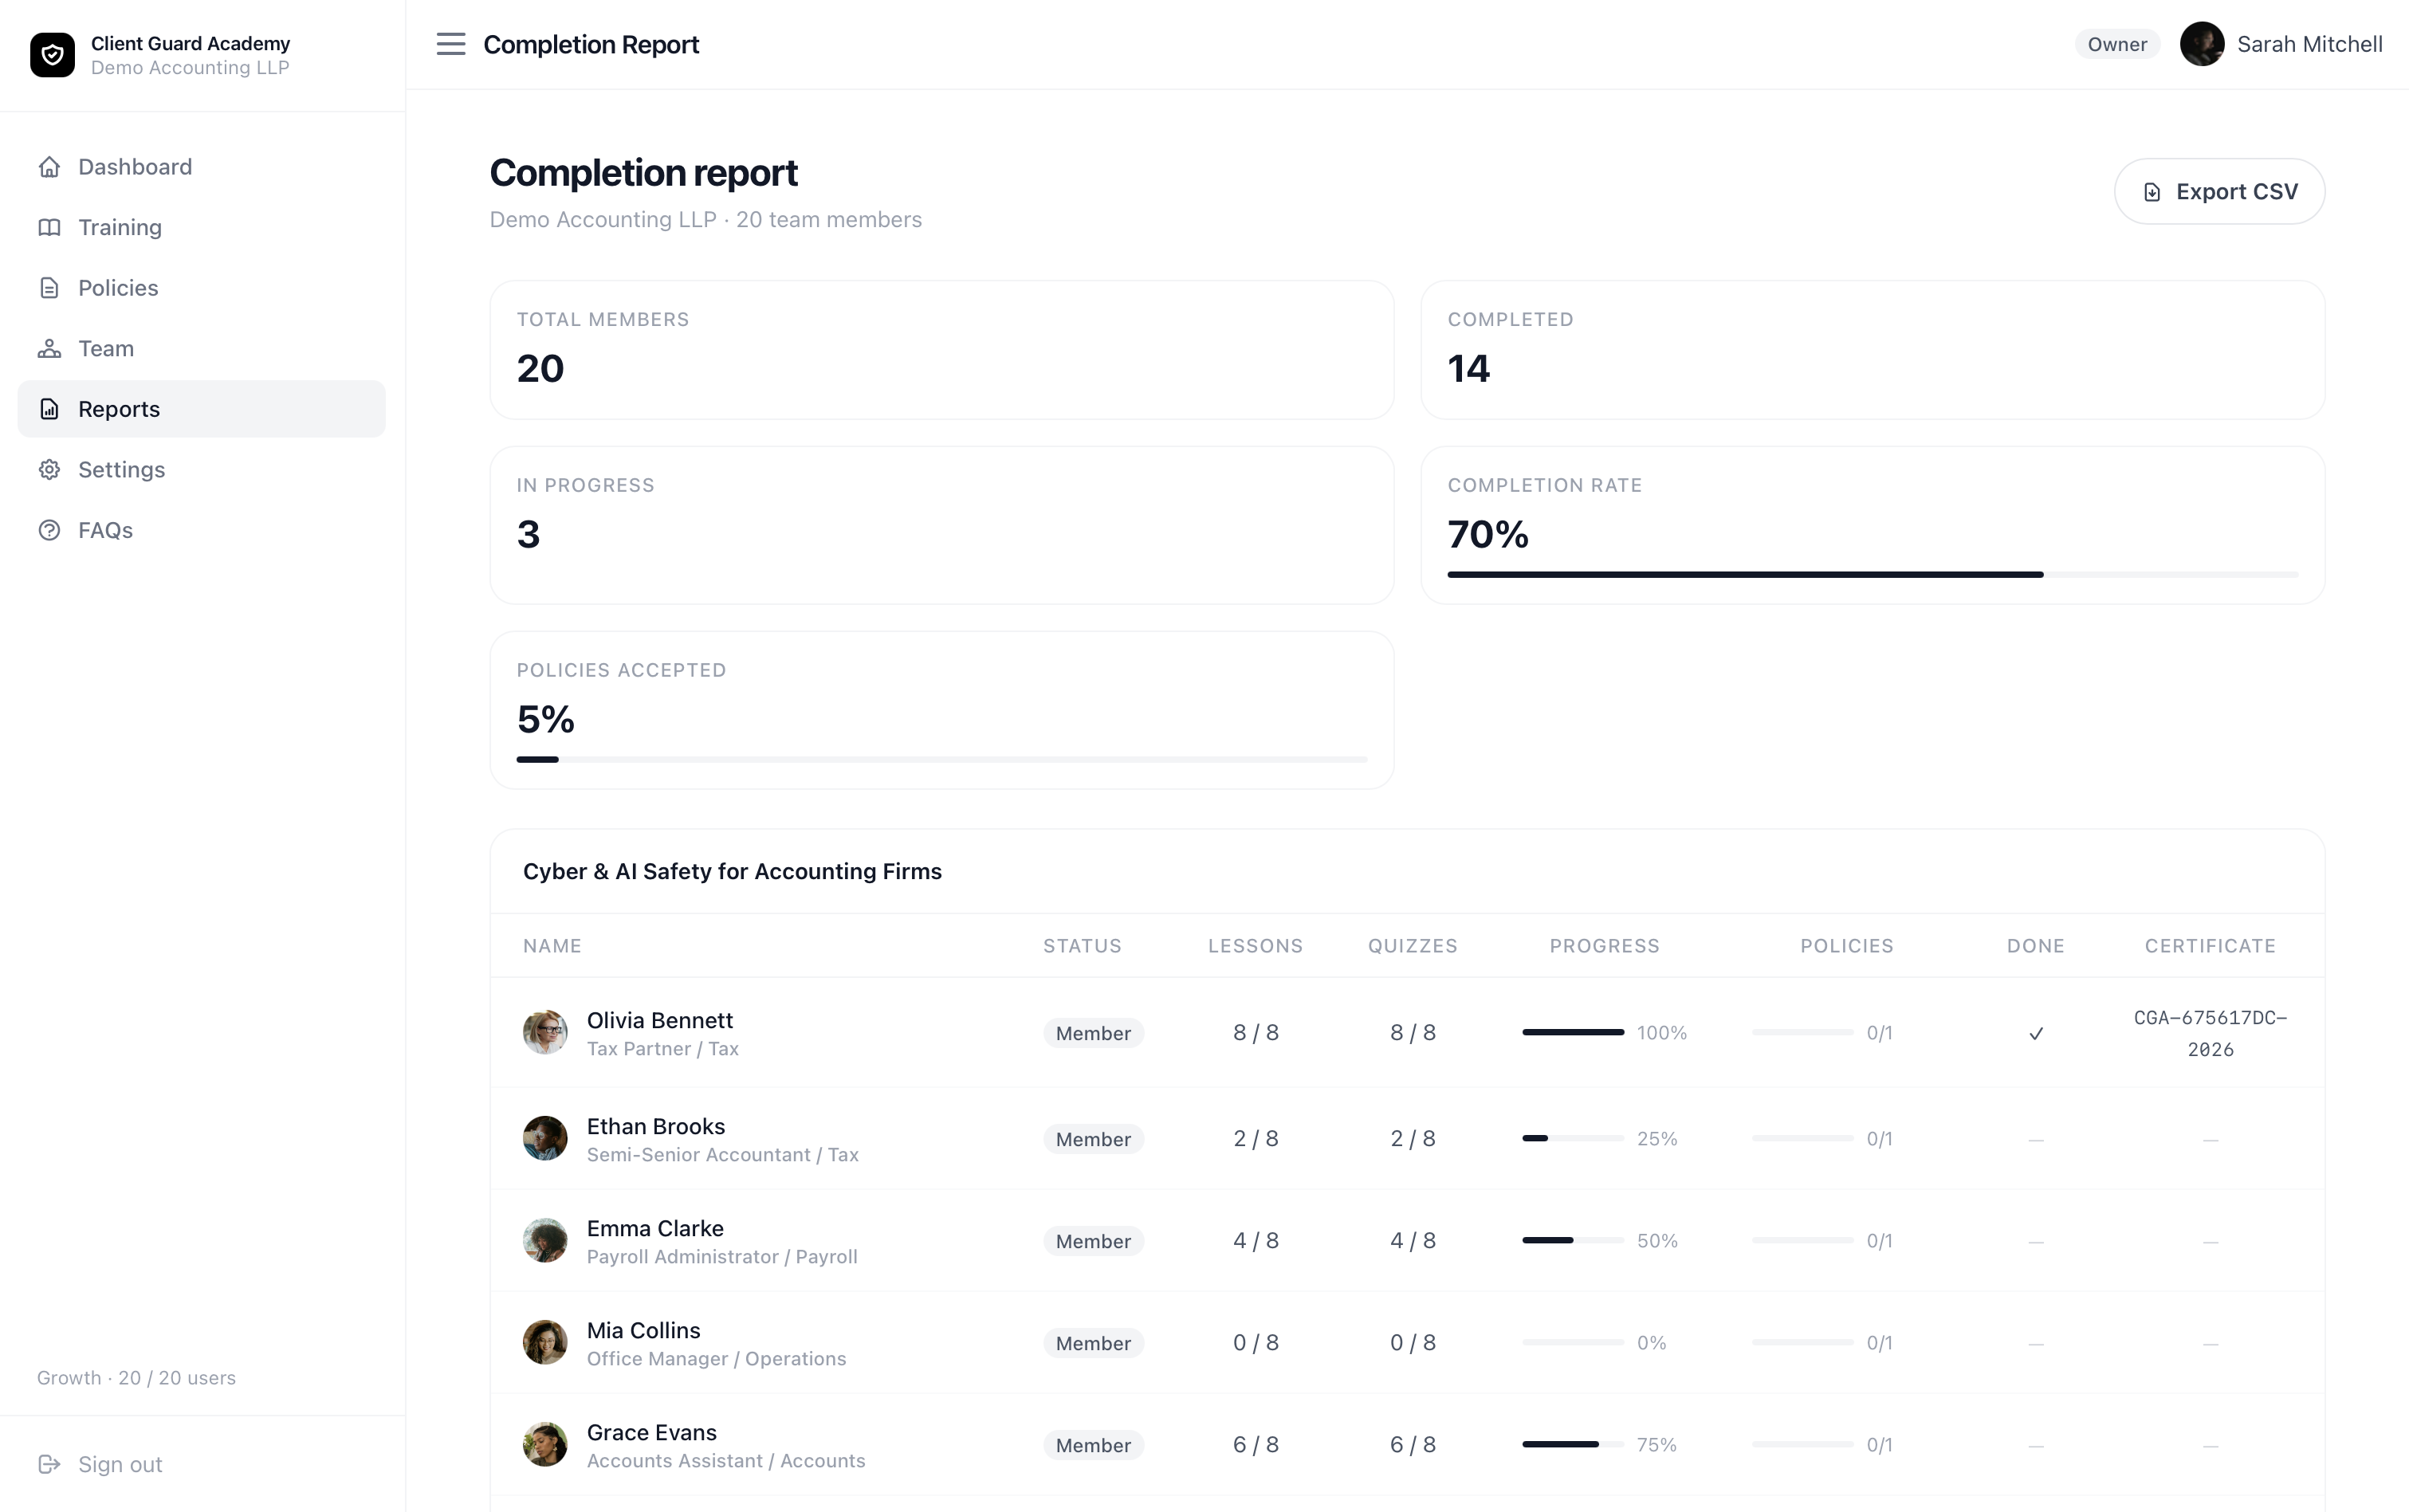Click Ethan Brooks's lessons value 2 / 8
This screenshot has width=2409, height=1512.
1255,1138
